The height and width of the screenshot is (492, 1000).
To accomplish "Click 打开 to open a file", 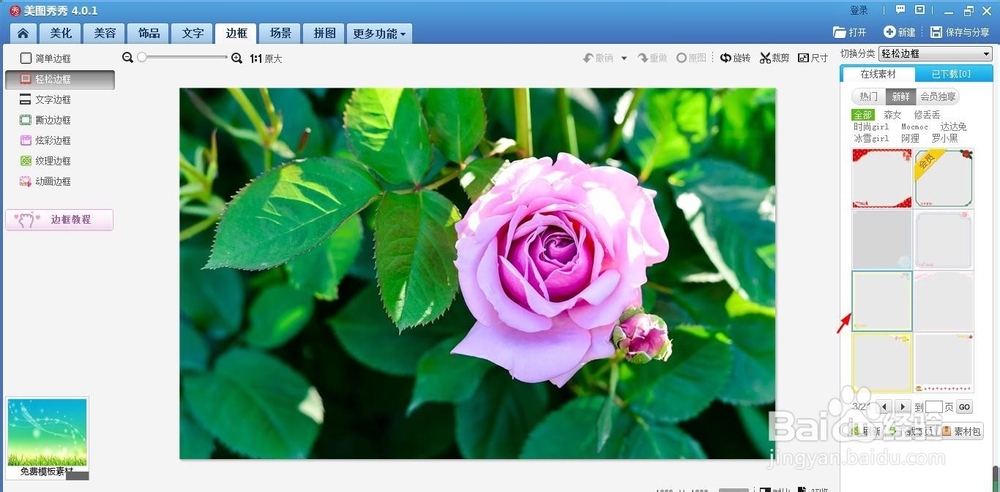I will click(850, 33).
